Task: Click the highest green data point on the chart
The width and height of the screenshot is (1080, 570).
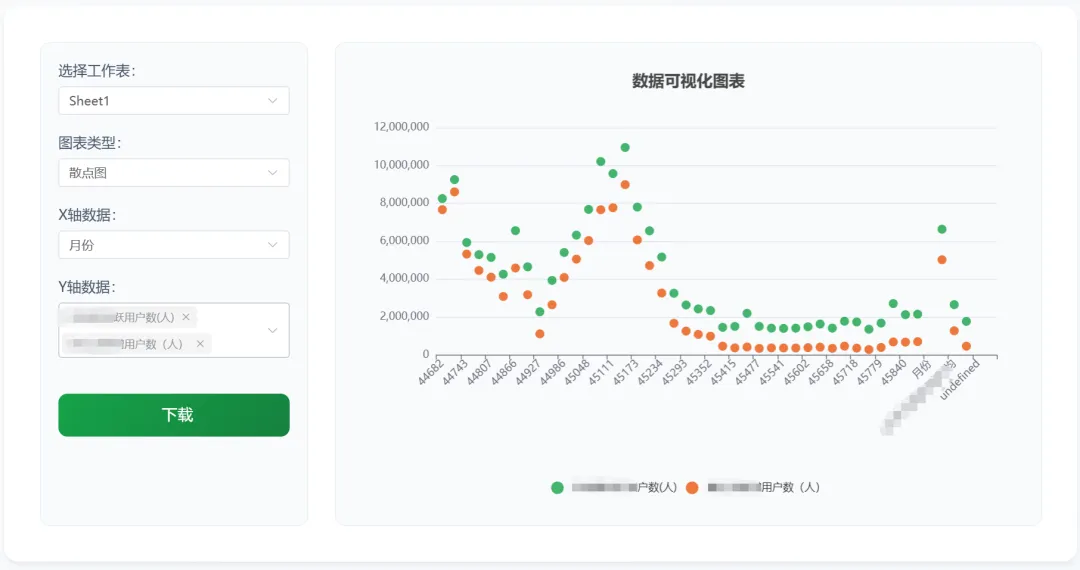Action: coord(625,147)
